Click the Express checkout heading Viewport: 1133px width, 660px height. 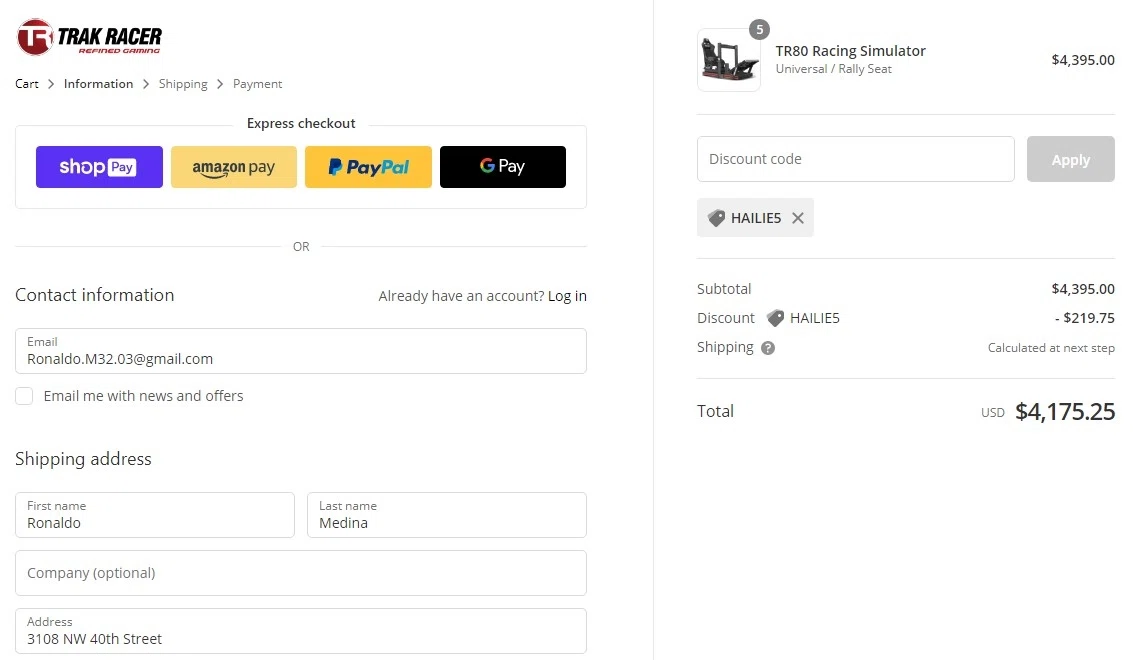pos(301,124)
